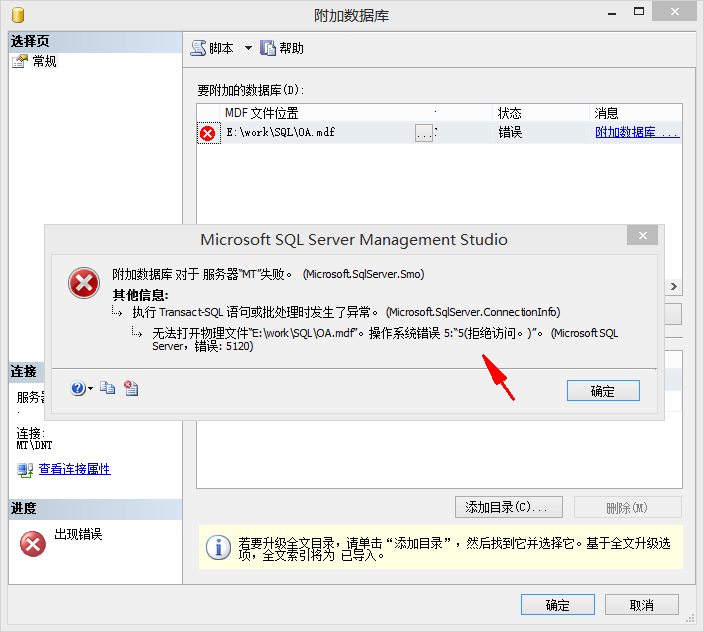Maximize the 附加数据库 window
The height and width of the screenshot is (632, 704).
[x=639, y=12]
